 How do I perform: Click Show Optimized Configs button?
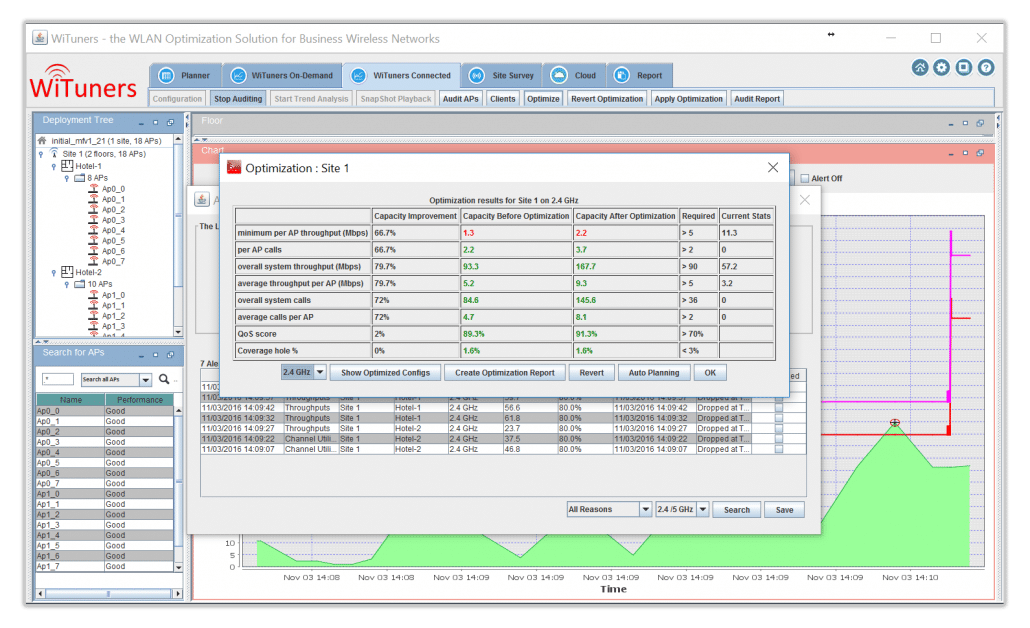(x=386, y=372)
